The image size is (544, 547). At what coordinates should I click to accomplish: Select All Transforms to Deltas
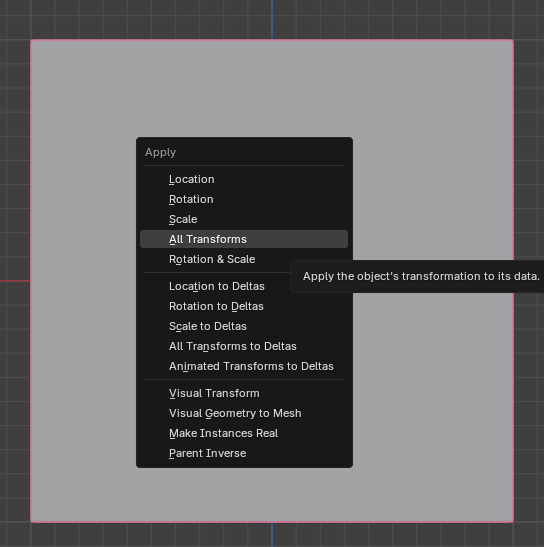[244, 346]
